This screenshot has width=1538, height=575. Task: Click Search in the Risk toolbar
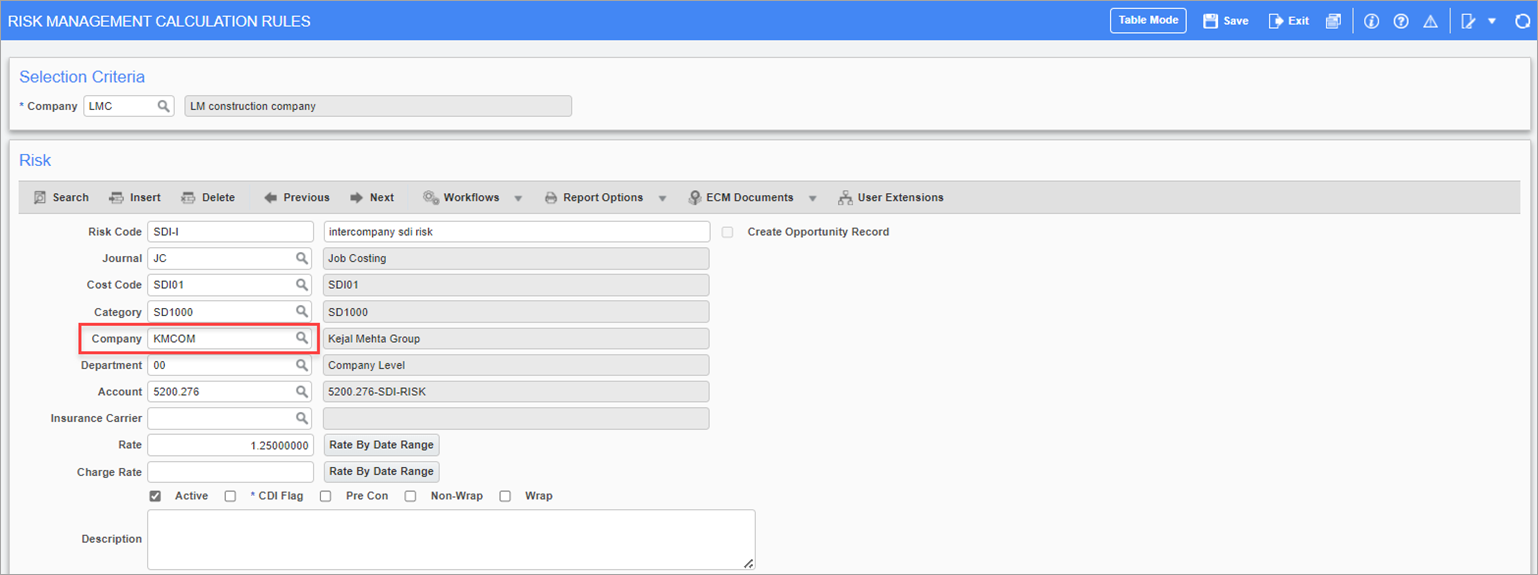click(61, 197)
